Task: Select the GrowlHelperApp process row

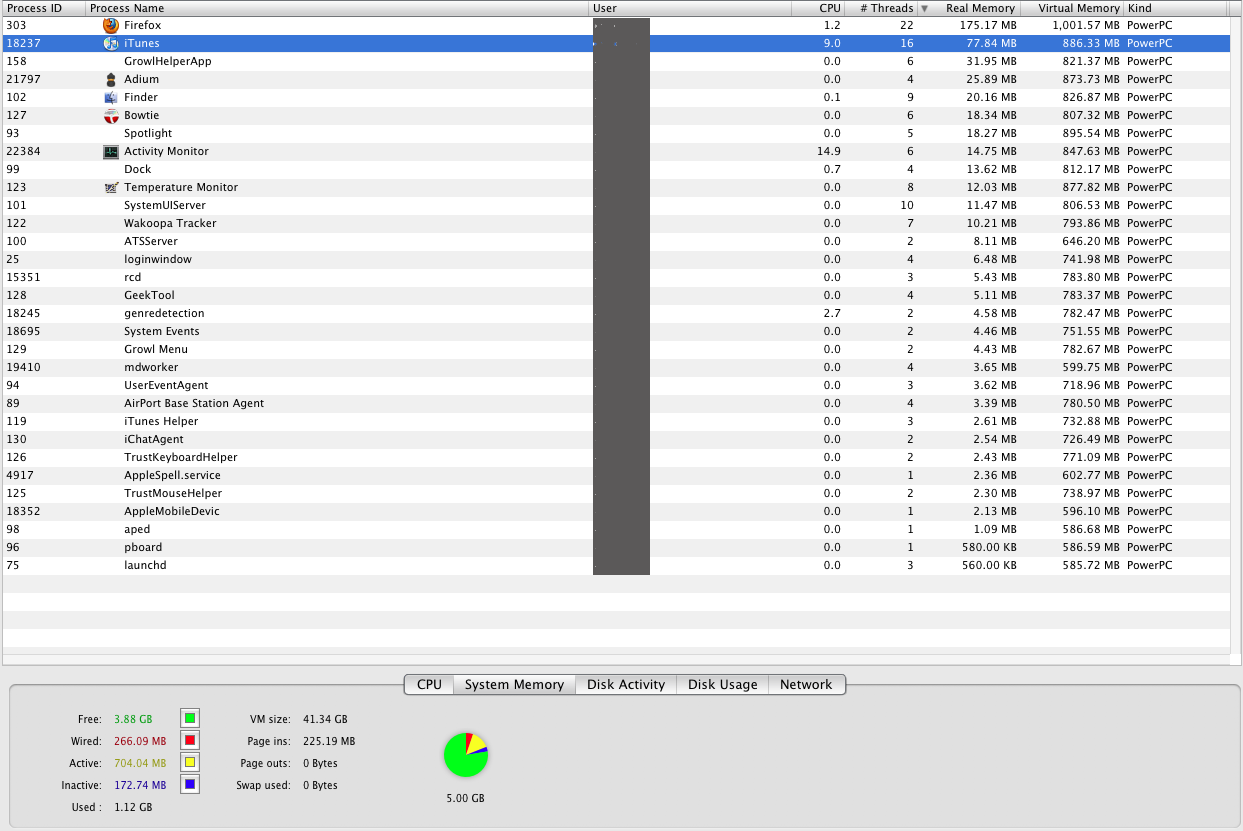Action: (x=616, y=61)
